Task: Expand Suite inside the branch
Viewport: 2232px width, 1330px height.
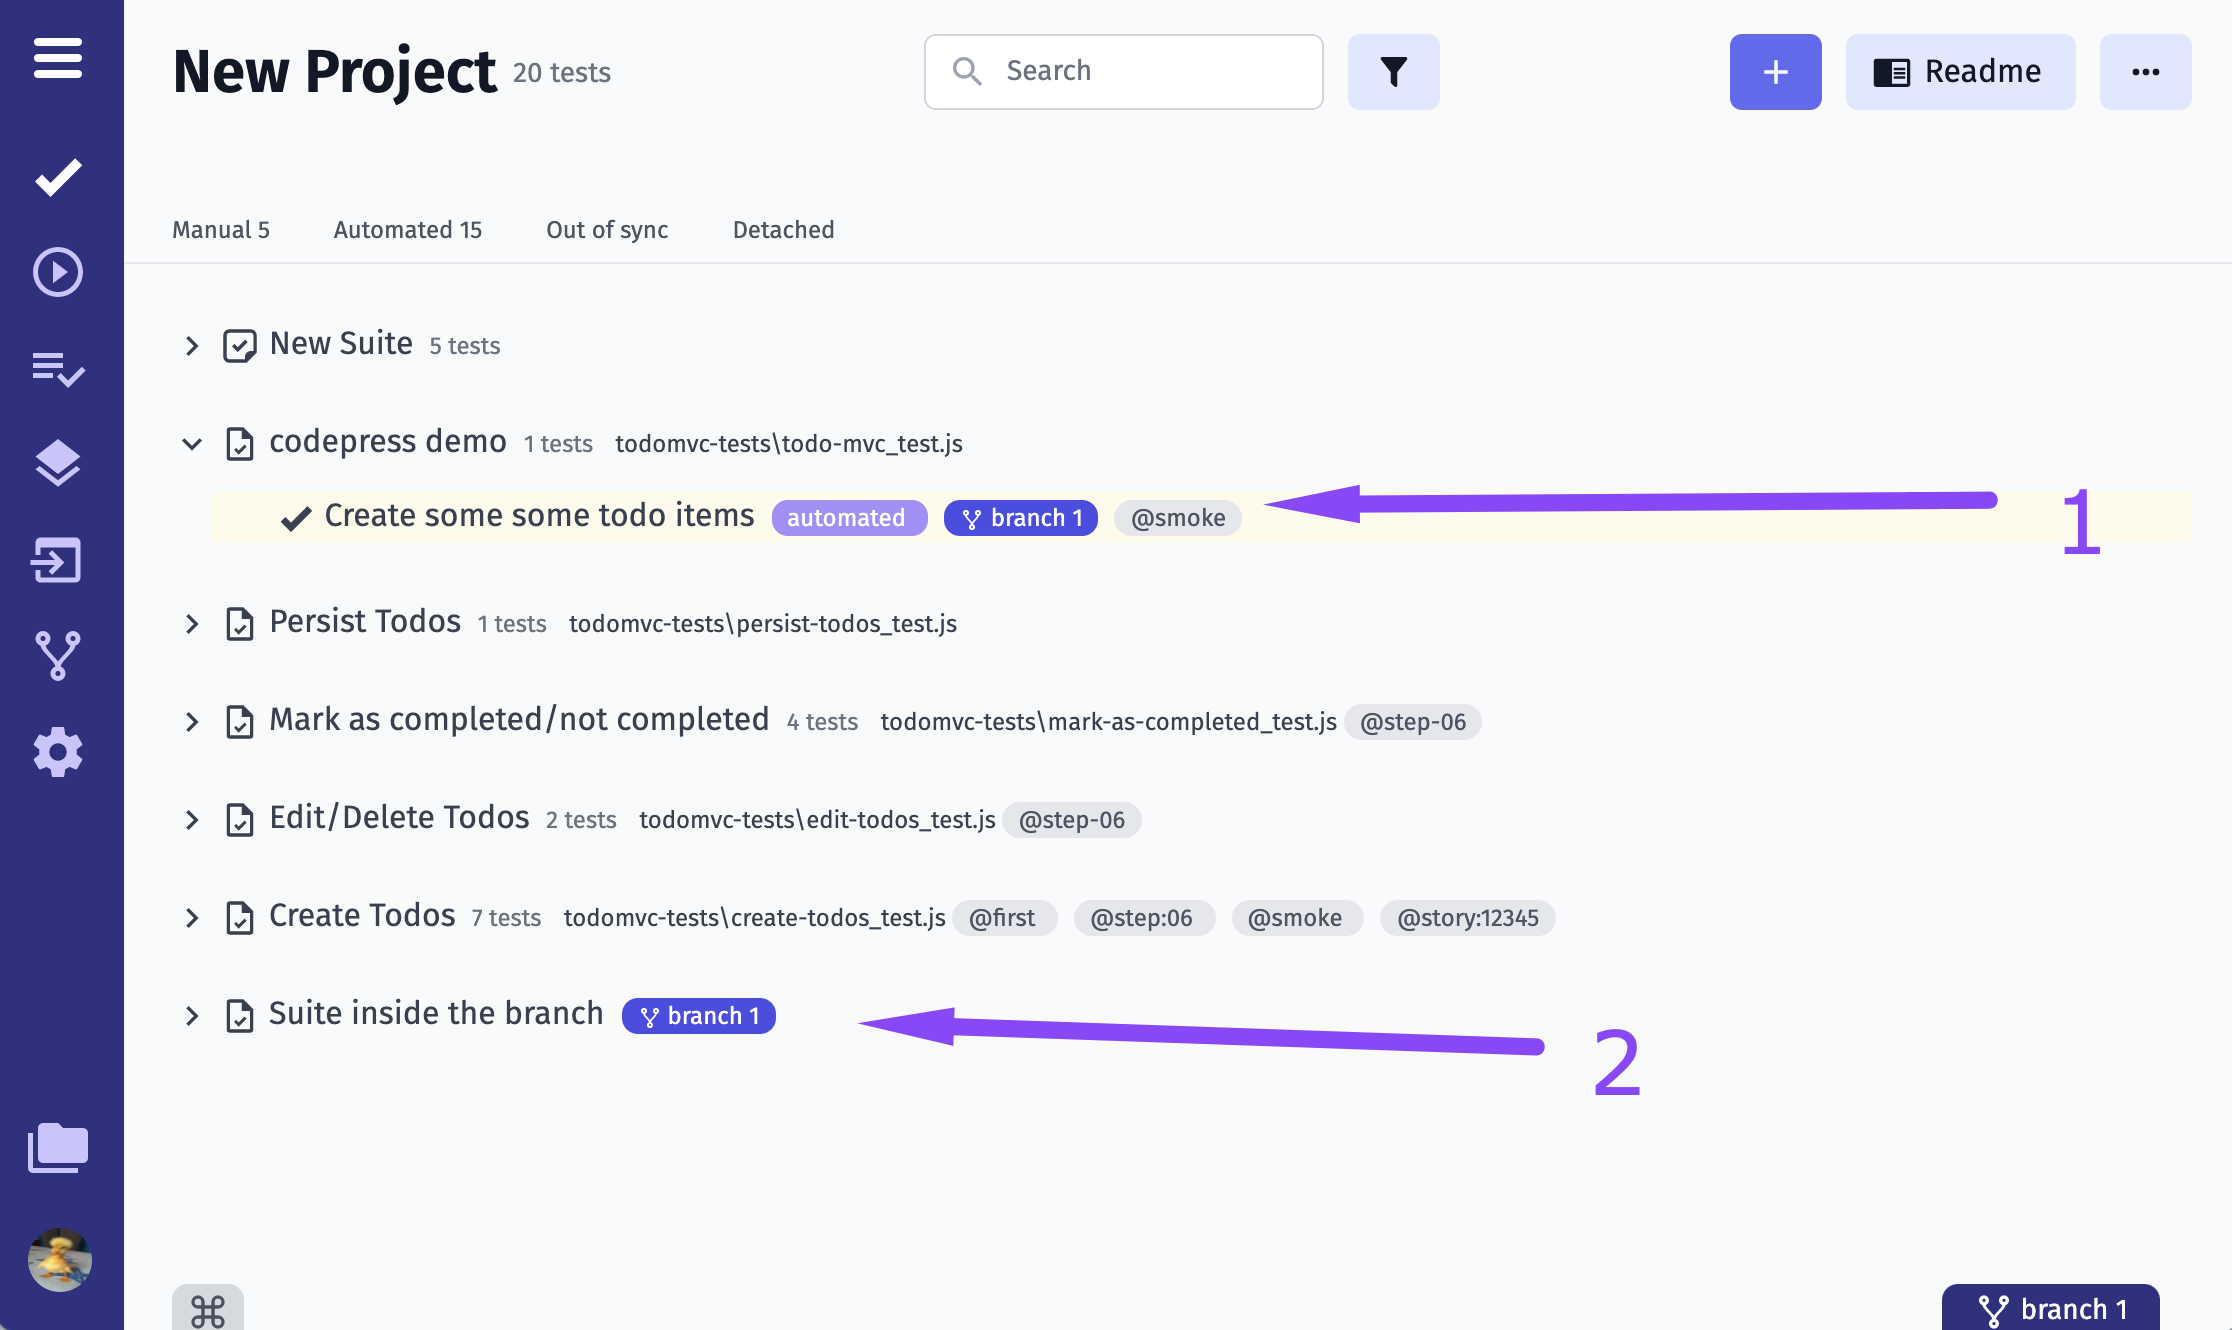Action: tap(192, 1016)
